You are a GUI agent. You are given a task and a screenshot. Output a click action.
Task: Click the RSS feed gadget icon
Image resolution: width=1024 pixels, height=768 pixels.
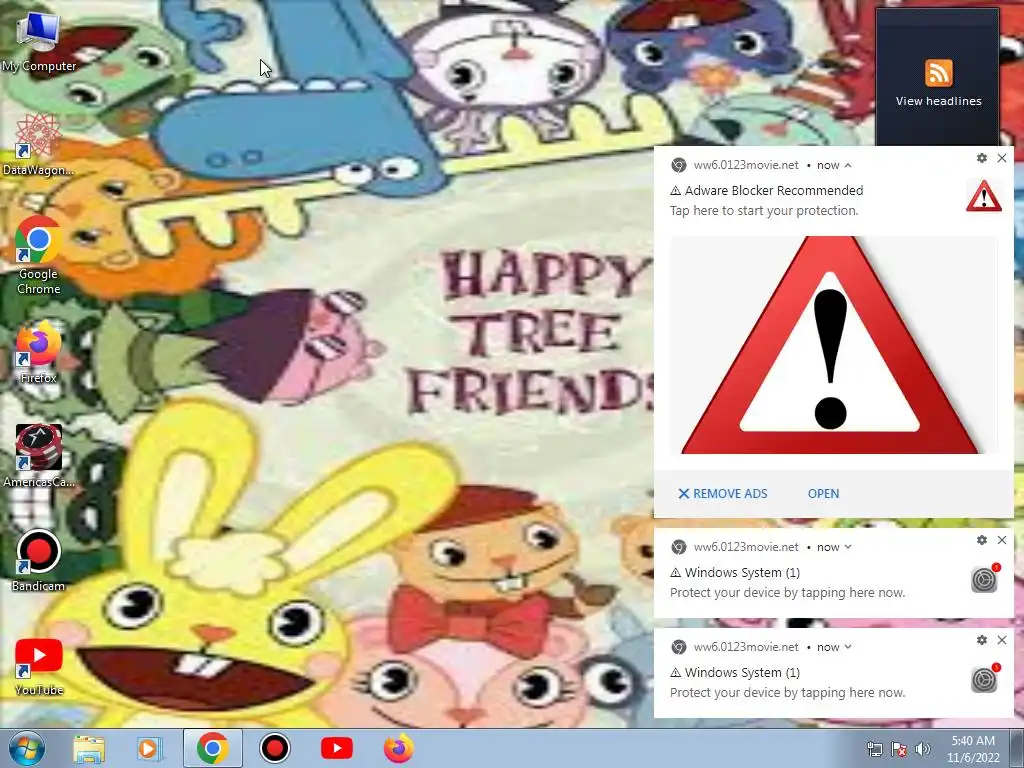coord(938,72)
